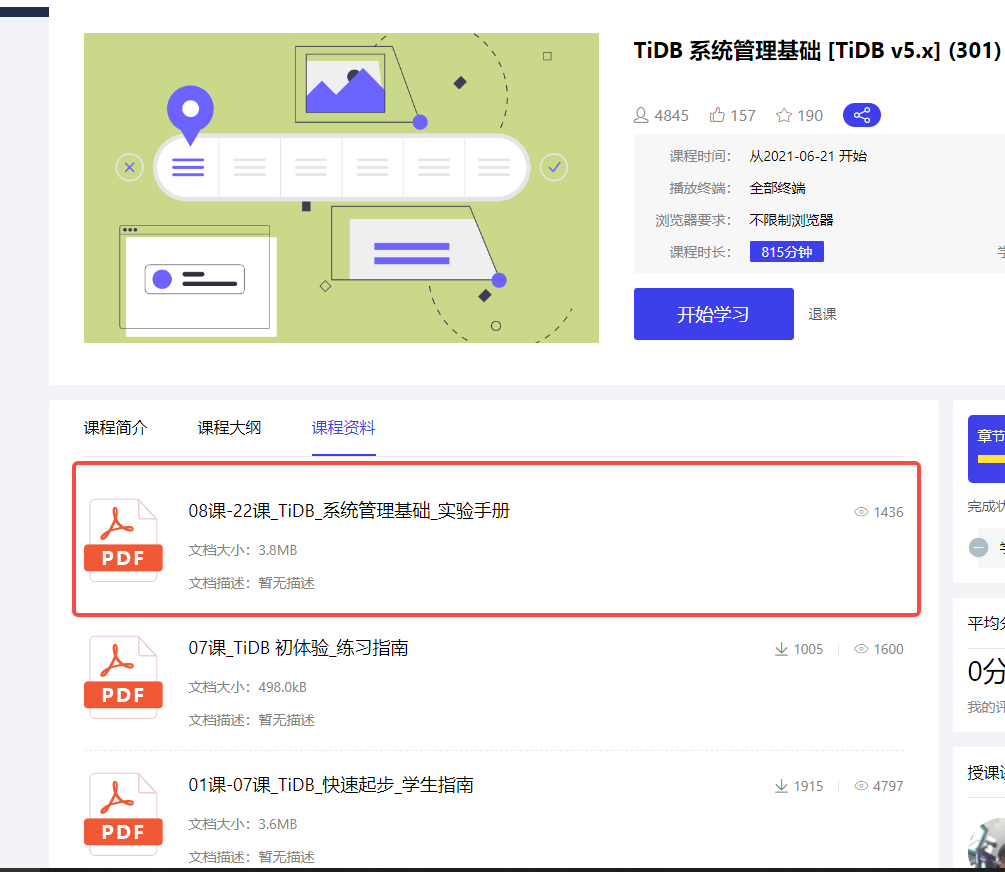Click download count 1005
Screen dimensions: 1005x872
(808, 649)
